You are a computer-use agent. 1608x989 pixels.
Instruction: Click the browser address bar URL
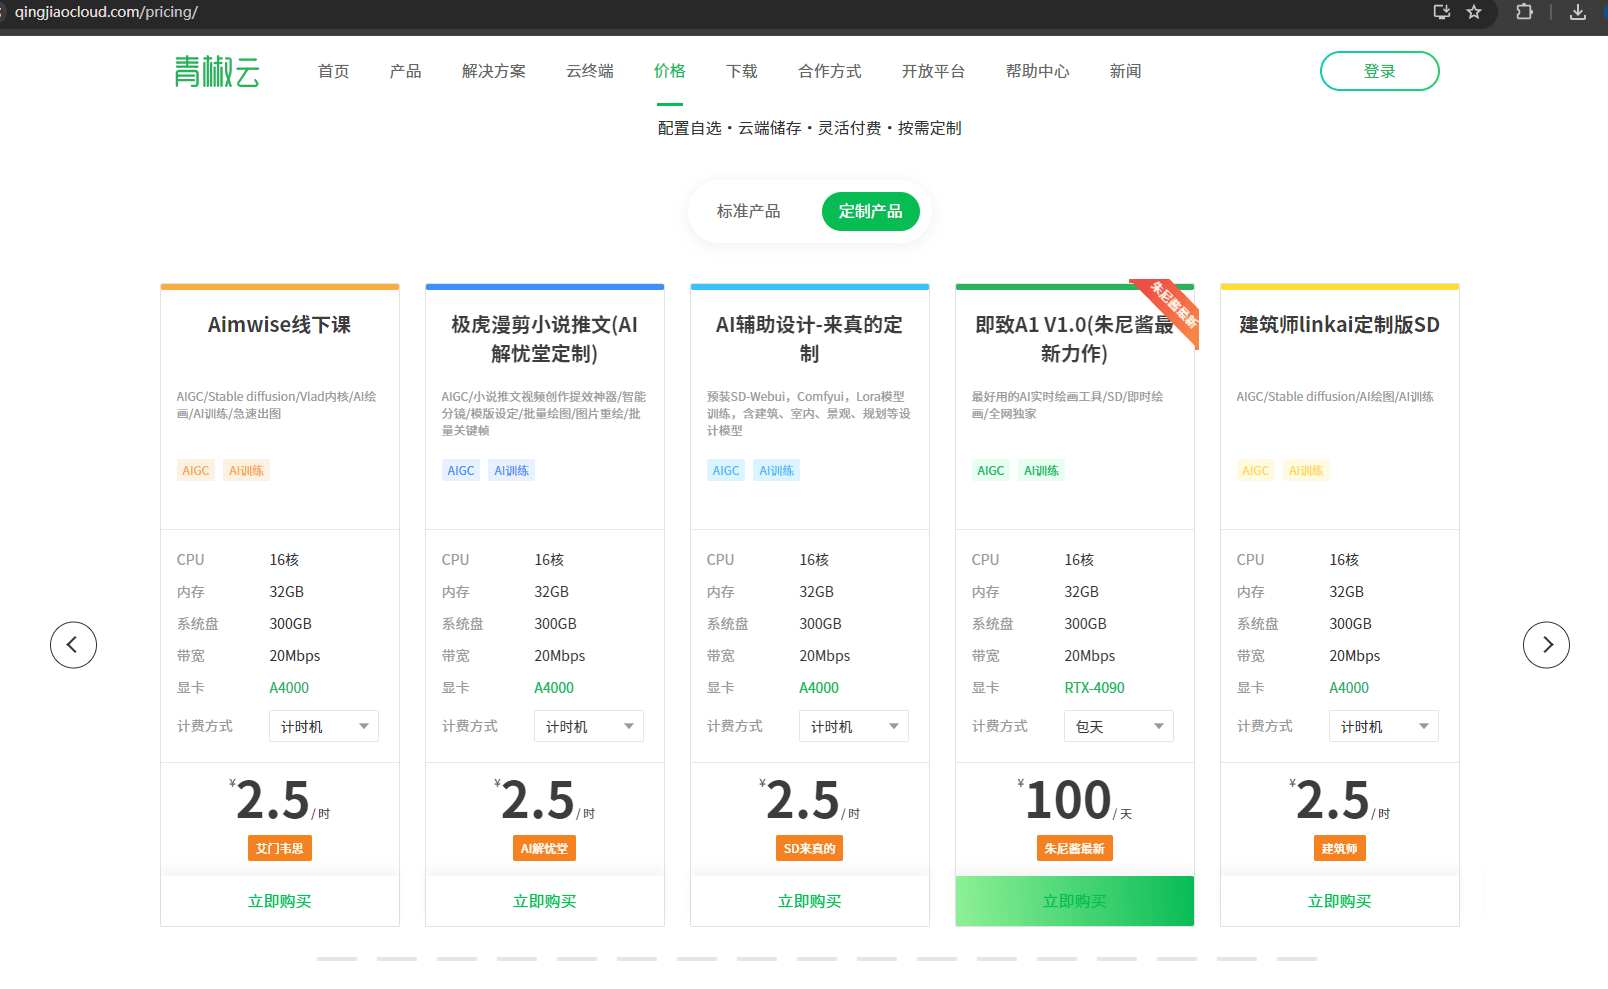pyautogui.click(x=106, y=12)
